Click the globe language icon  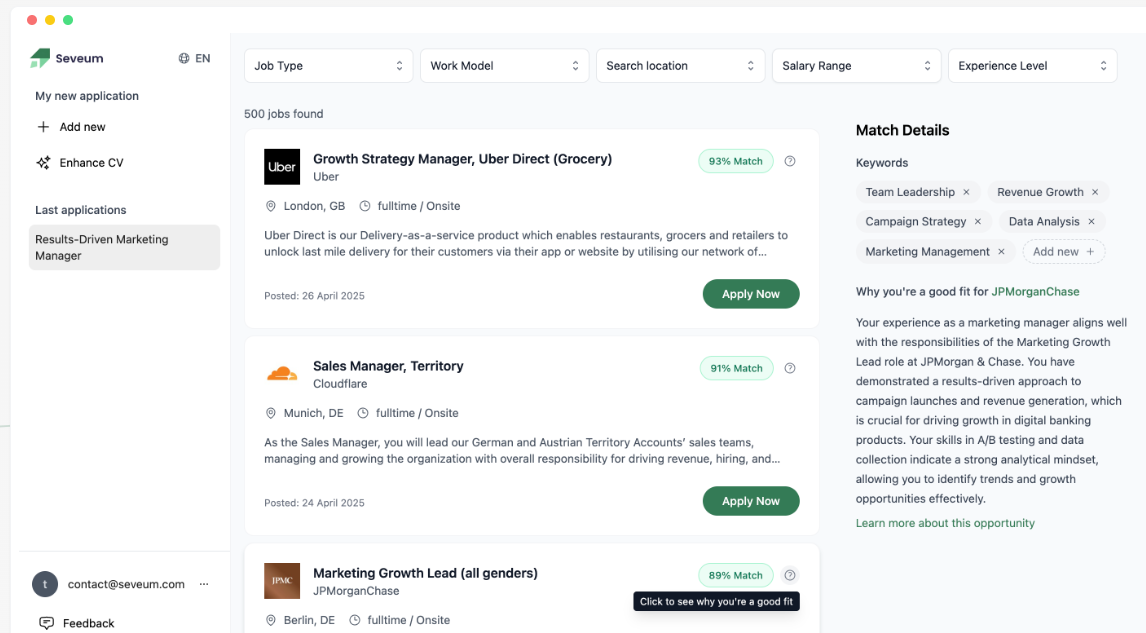[184, 58]
